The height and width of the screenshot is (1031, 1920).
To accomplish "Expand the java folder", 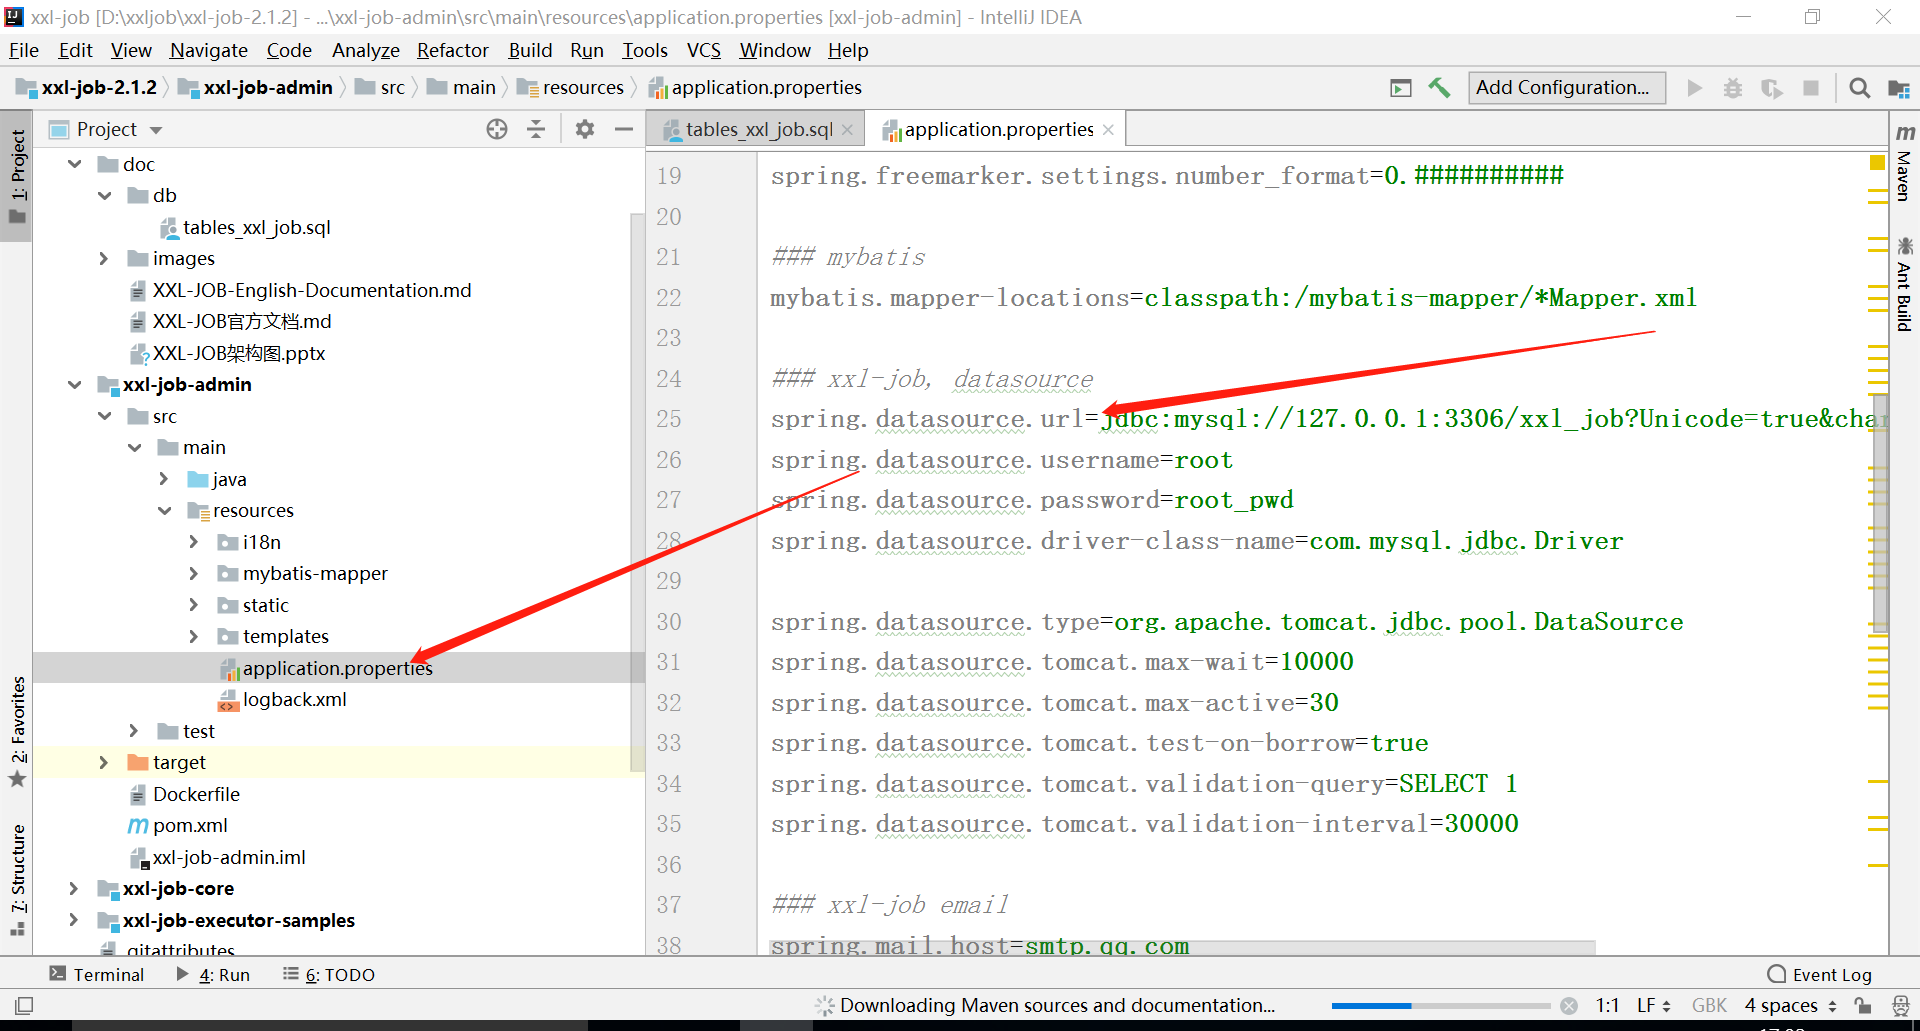I will [x=165, y=480].
